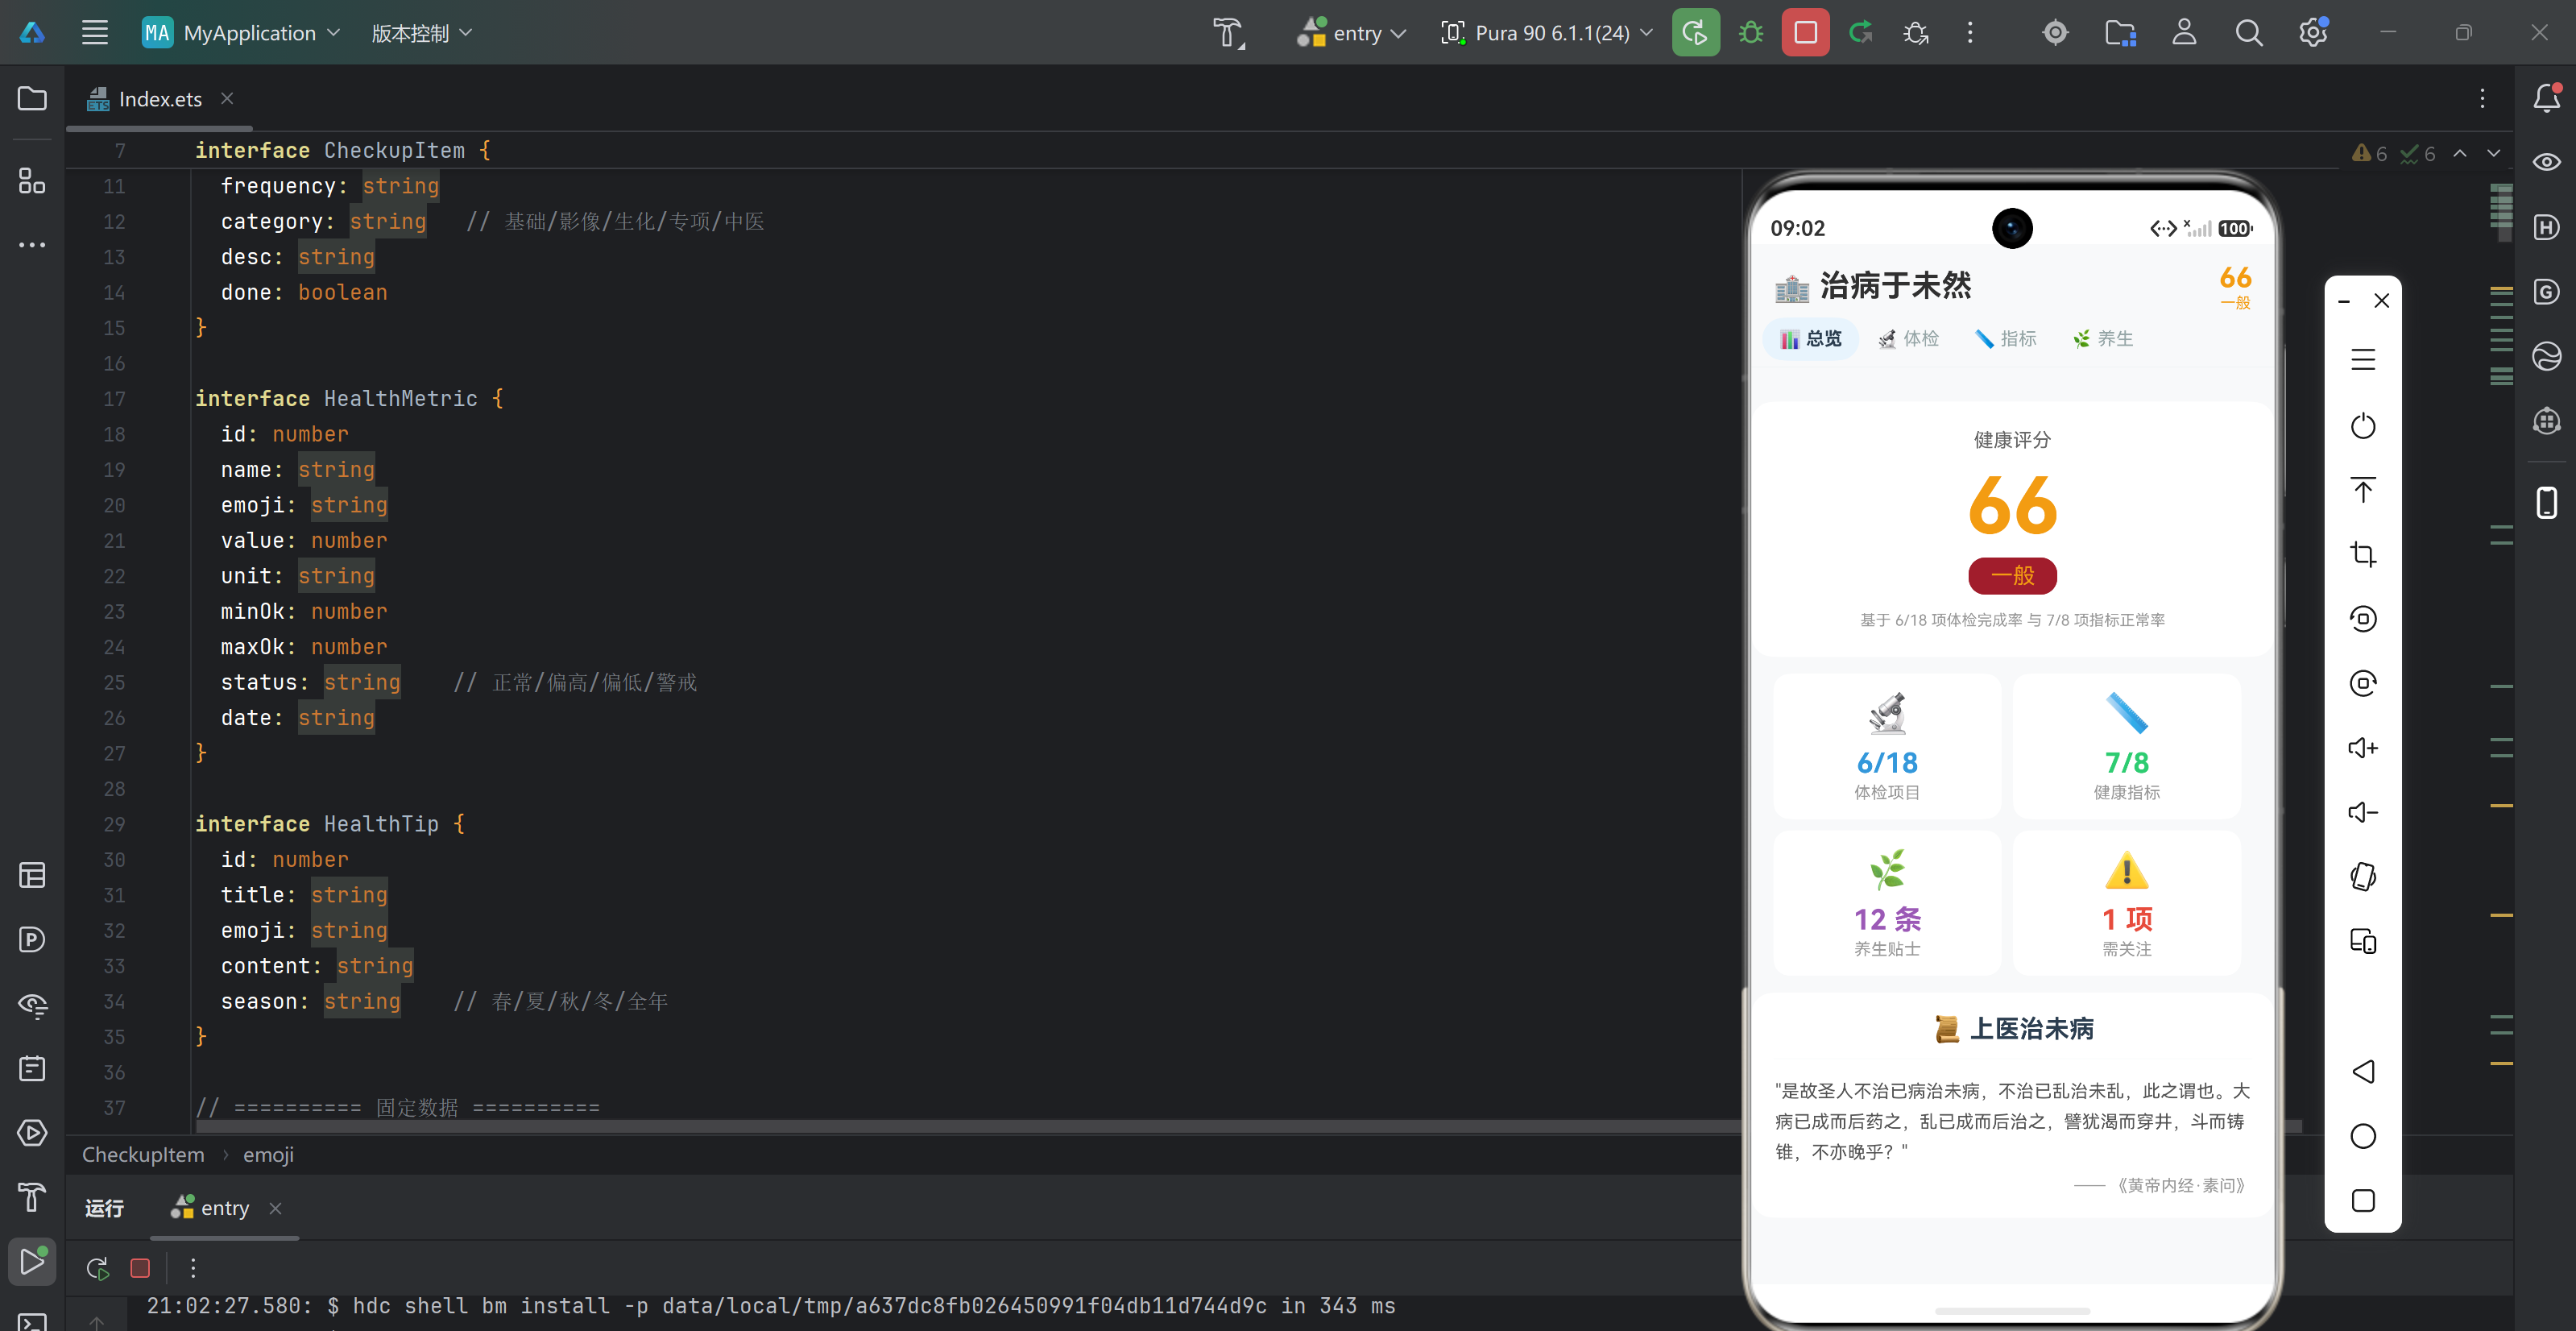
Task: Select the 运行 tool window label
Action: [x=104, y=1208]
